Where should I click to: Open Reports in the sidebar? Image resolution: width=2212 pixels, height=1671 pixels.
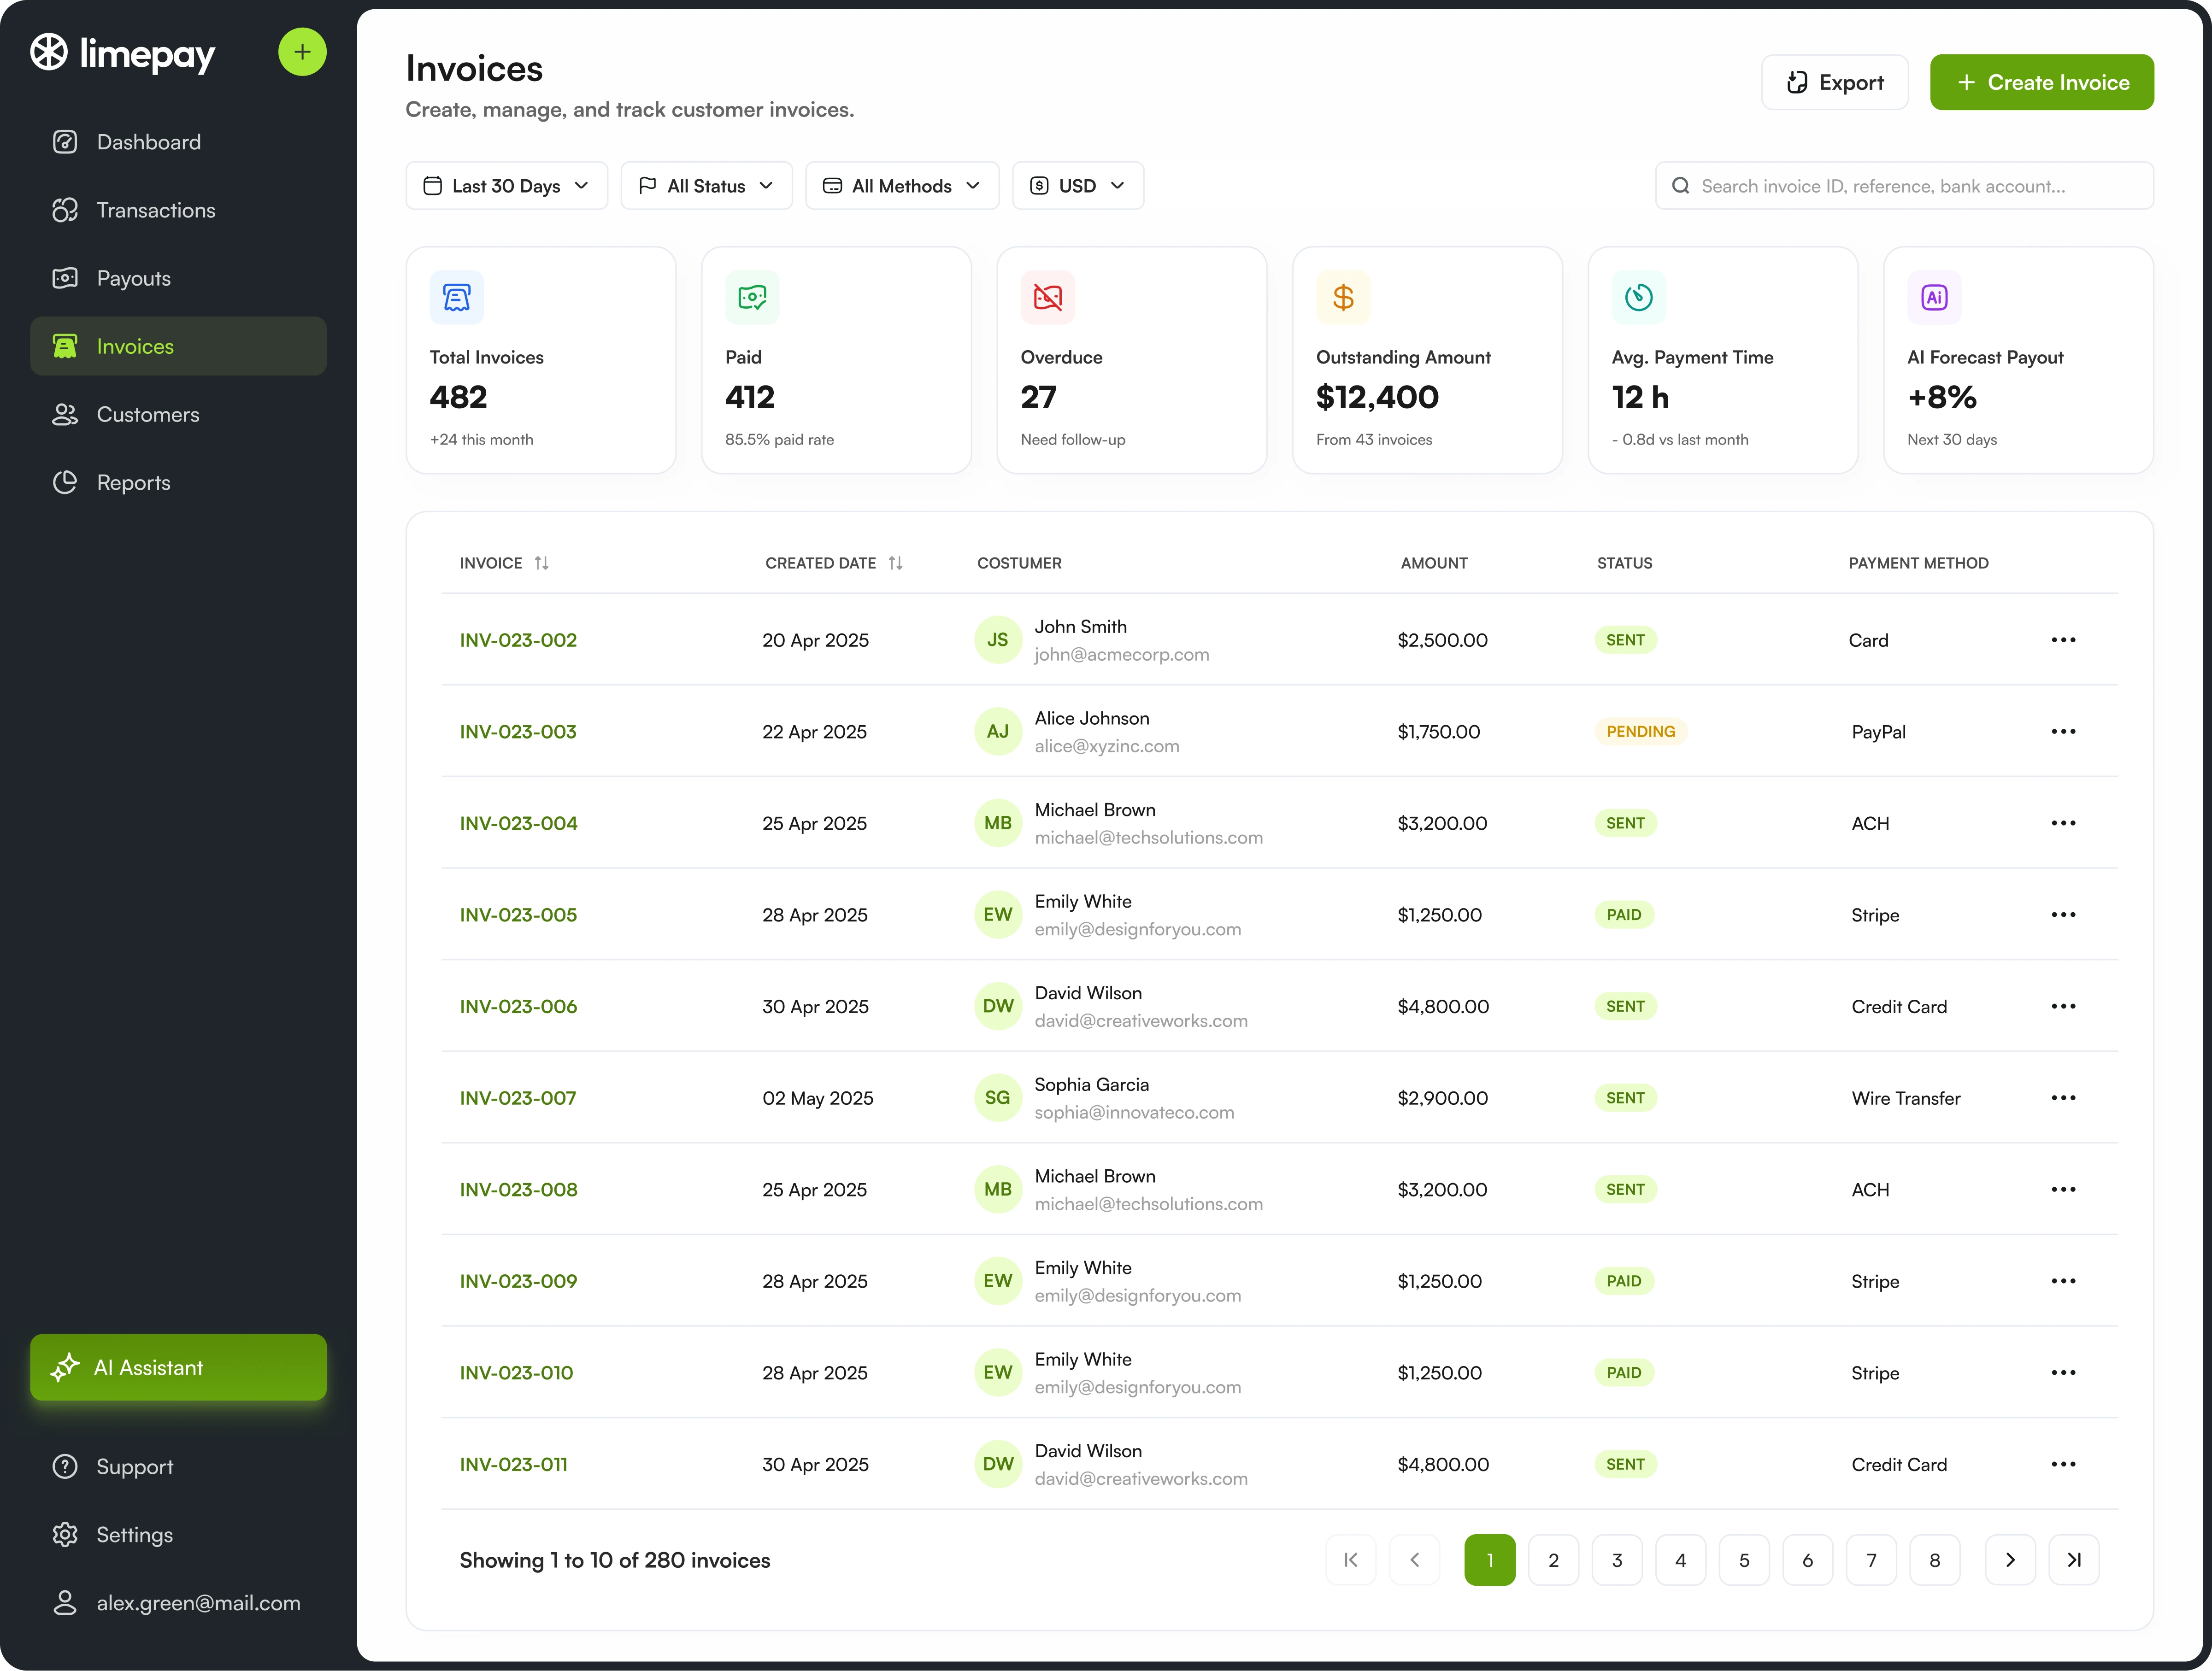click(178, 482)
